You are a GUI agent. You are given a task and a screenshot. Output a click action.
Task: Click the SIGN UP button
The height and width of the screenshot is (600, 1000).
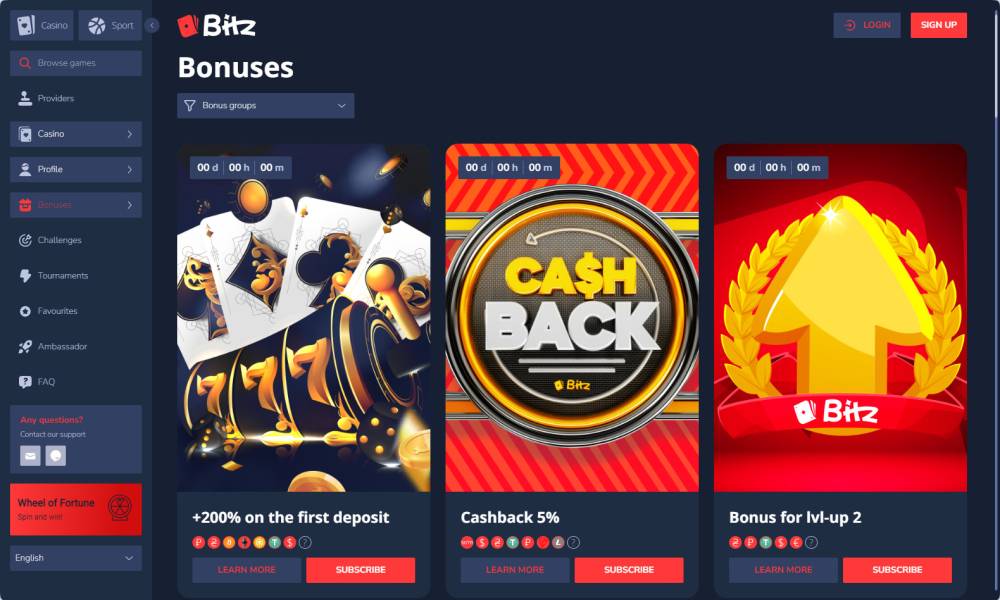(x=938, y=25)
